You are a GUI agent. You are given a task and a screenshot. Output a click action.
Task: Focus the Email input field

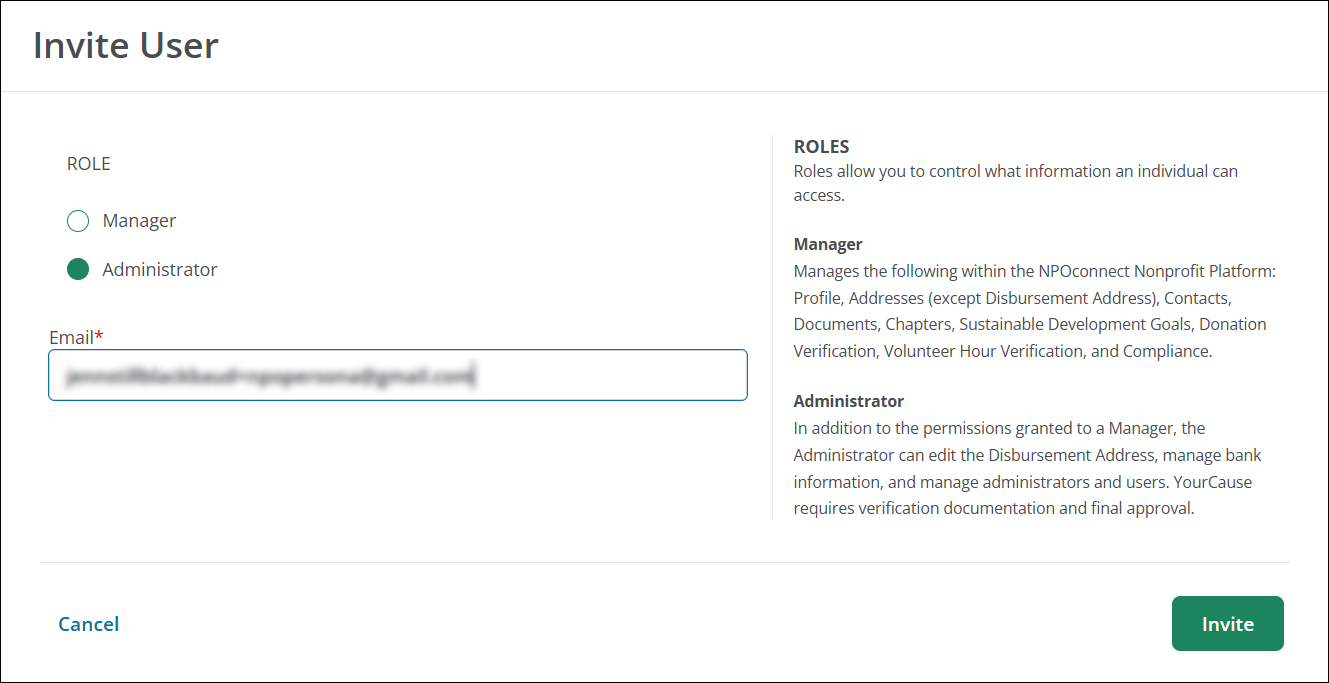(x=397, y=375)
